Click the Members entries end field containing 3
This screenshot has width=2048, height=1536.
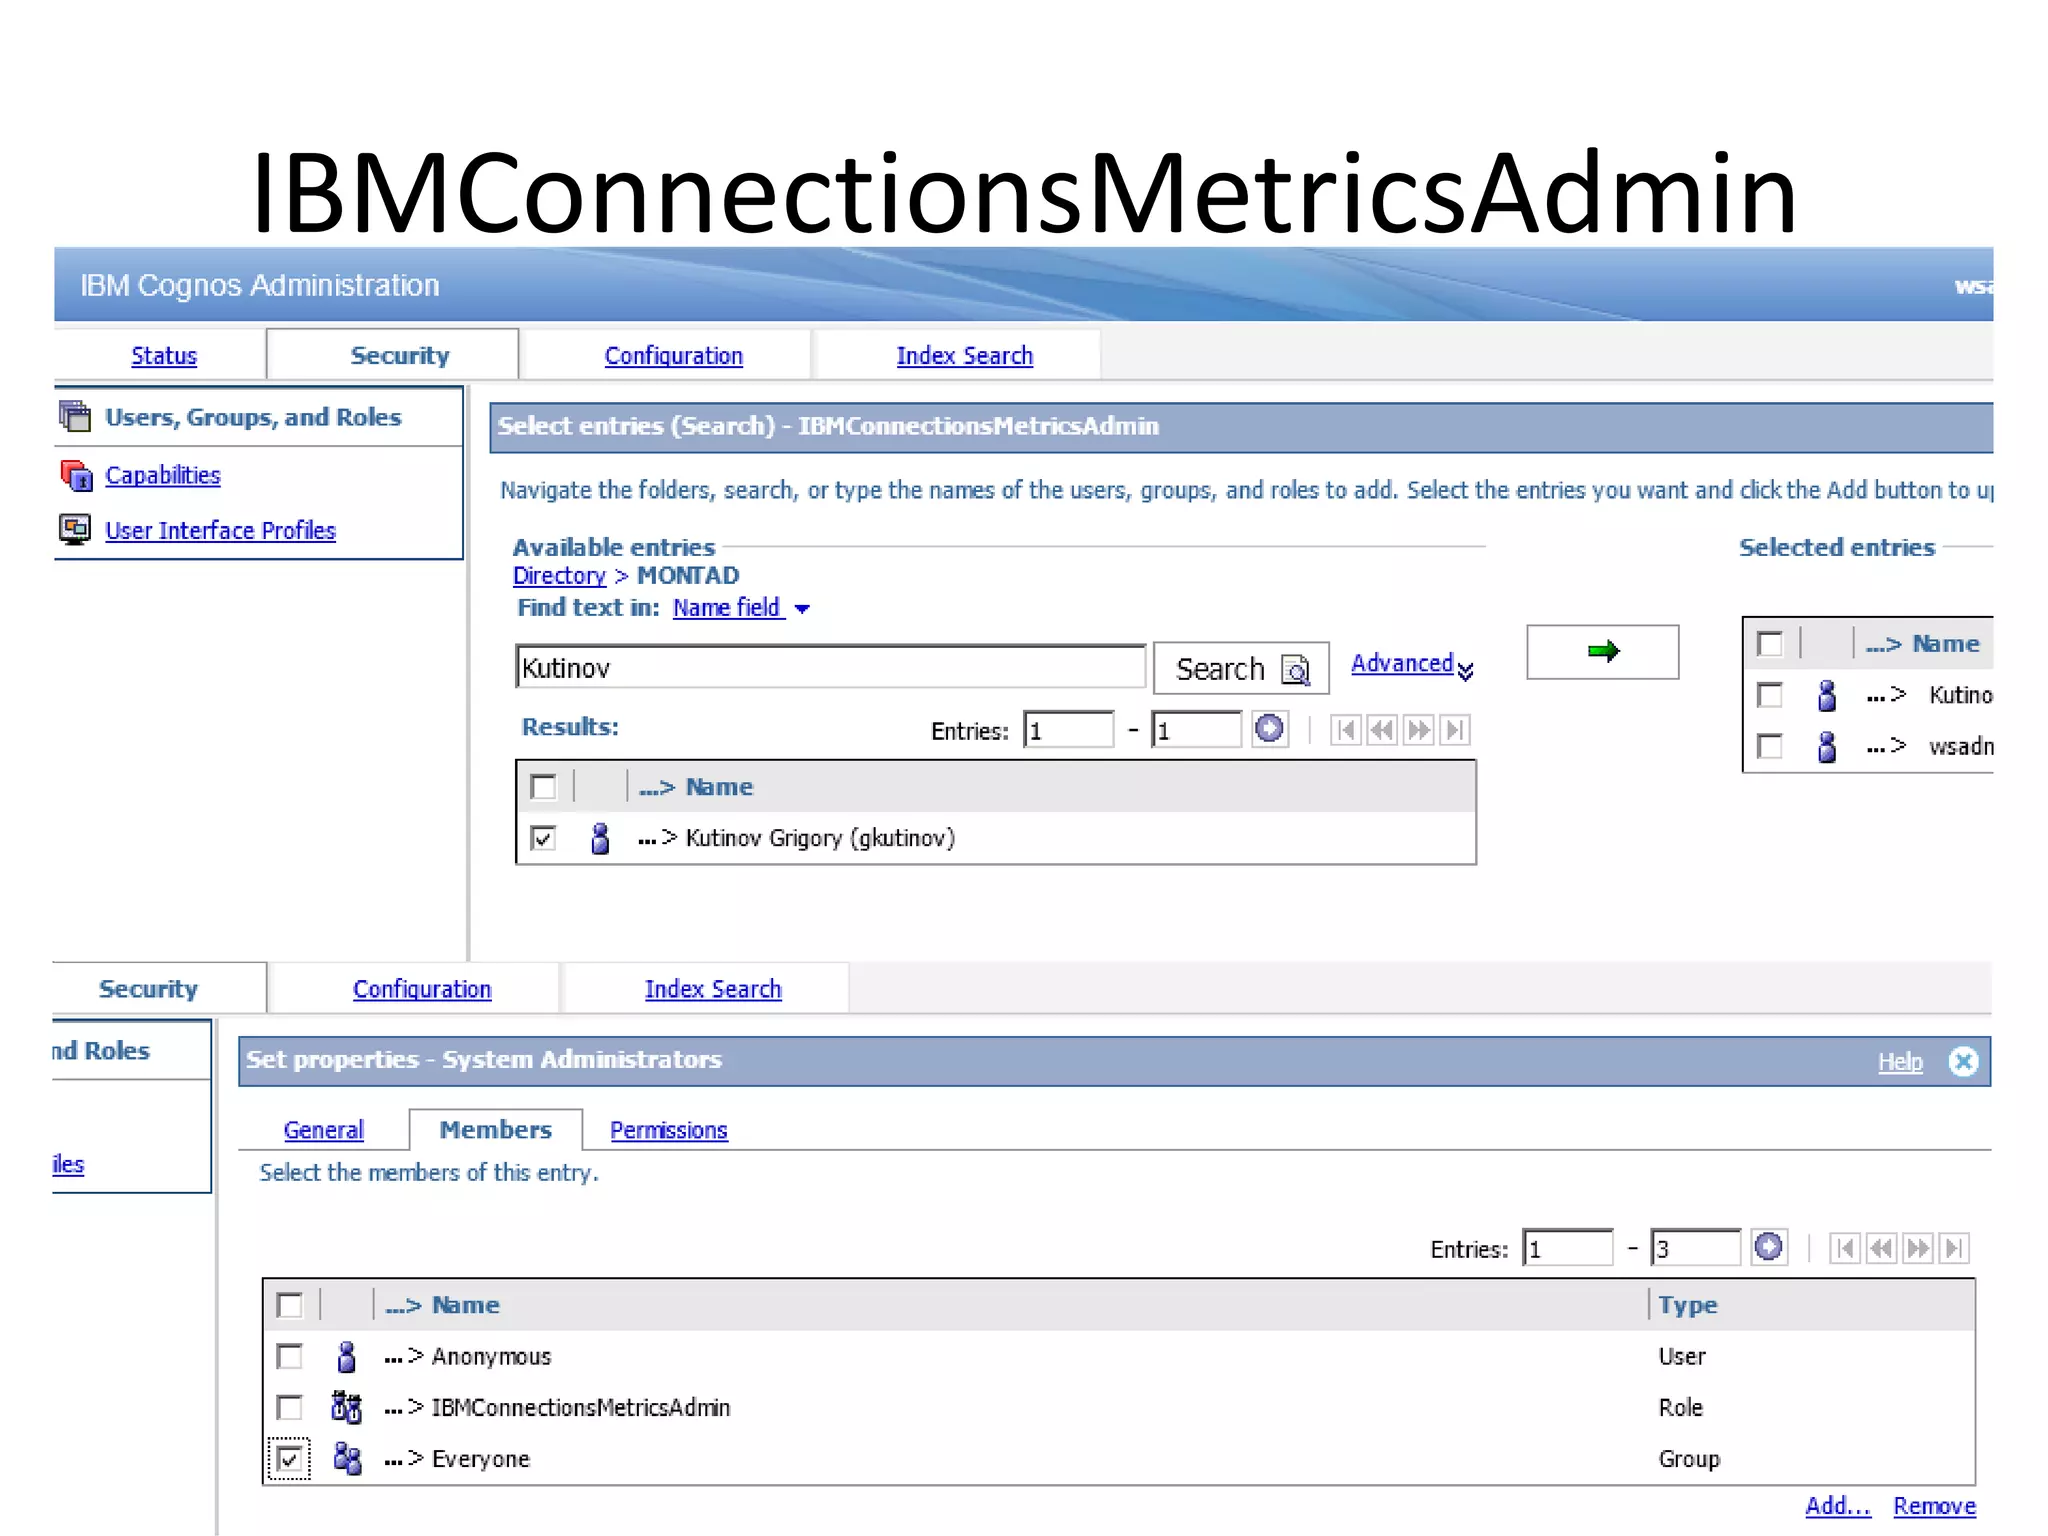tap(1696, 1248)
